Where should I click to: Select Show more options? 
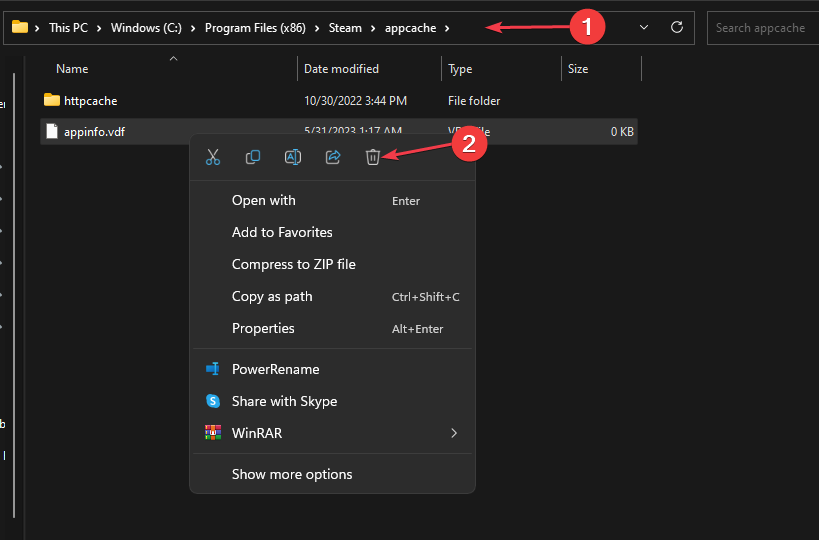333,474
